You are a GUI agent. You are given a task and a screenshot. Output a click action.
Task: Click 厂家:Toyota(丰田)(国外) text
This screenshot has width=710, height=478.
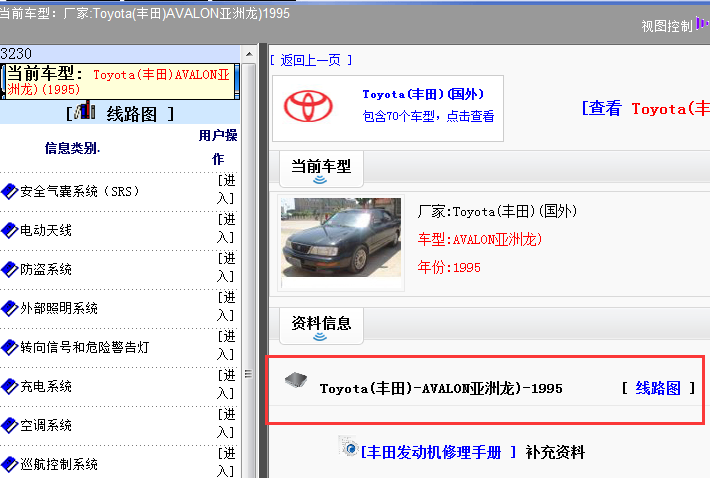tap(497, 211)
